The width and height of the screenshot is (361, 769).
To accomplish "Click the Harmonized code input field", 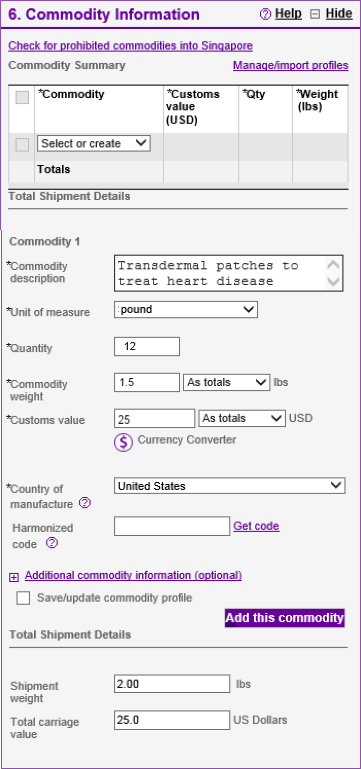I will tap(172, 526).
